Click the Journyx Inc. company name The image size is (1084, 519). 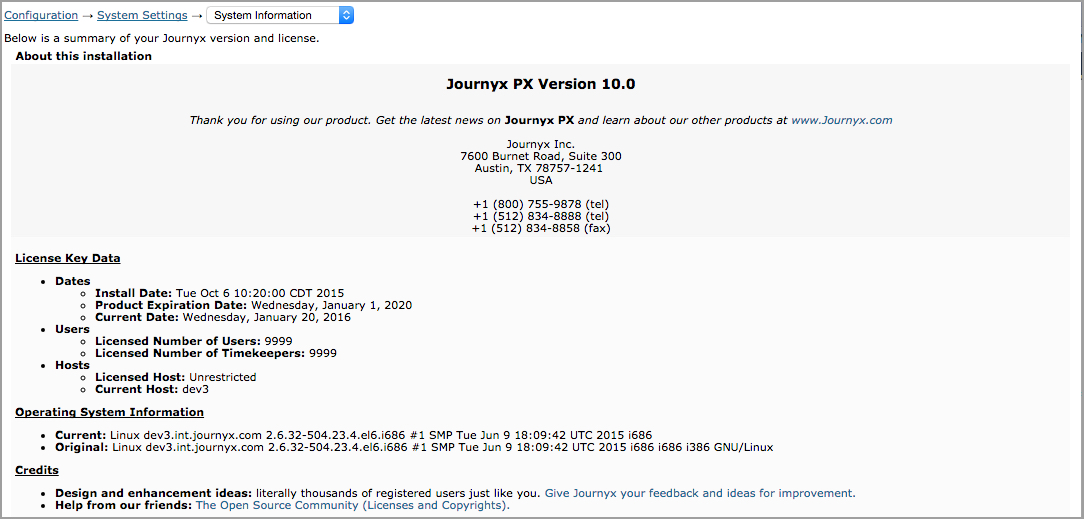541,144
